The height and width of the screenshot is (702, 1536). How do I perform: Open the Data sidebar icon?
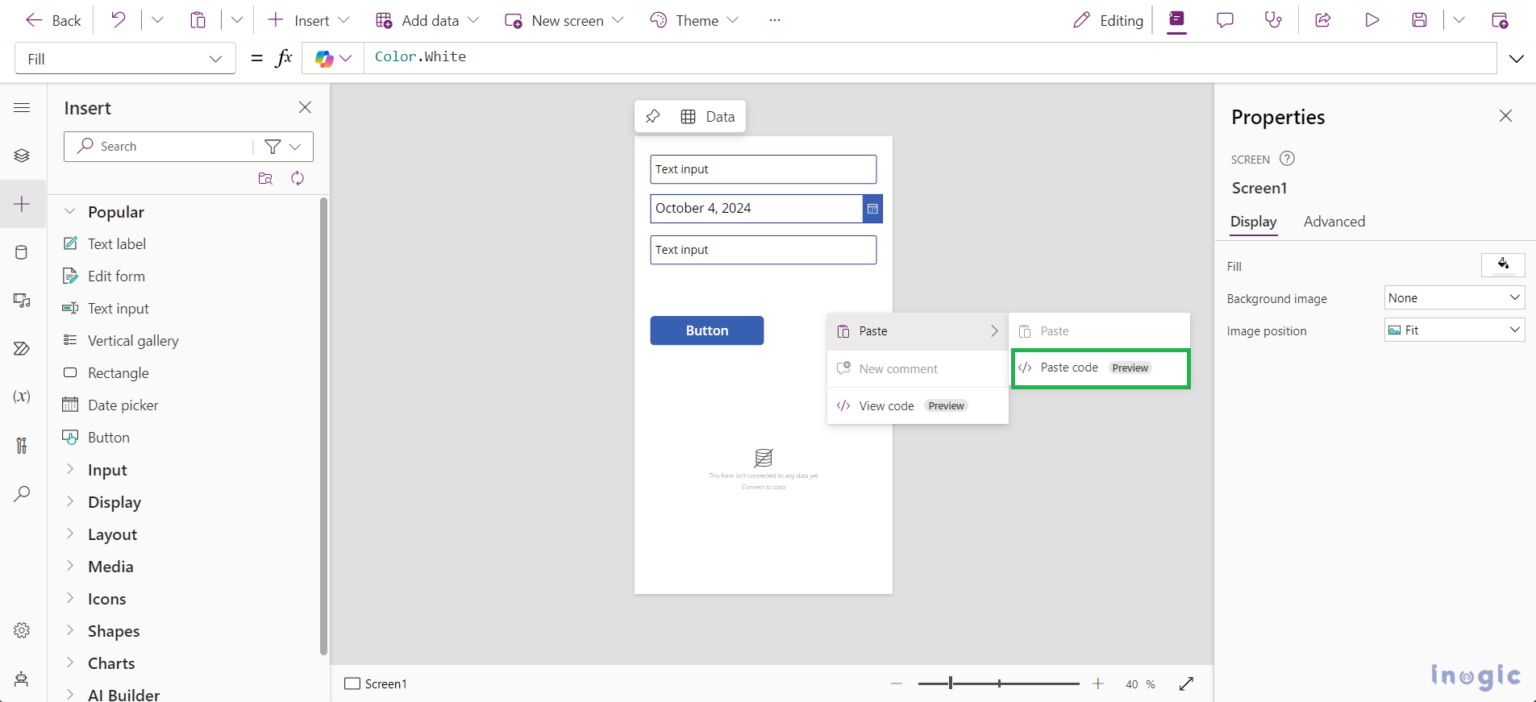(22, 252)
